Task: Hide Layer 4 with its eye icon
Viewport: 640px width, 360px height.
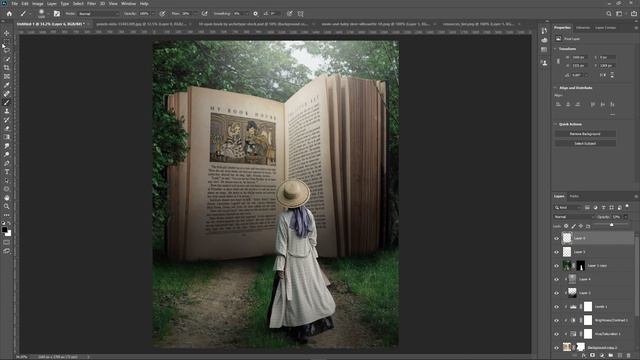Action: tap(556, 280)
